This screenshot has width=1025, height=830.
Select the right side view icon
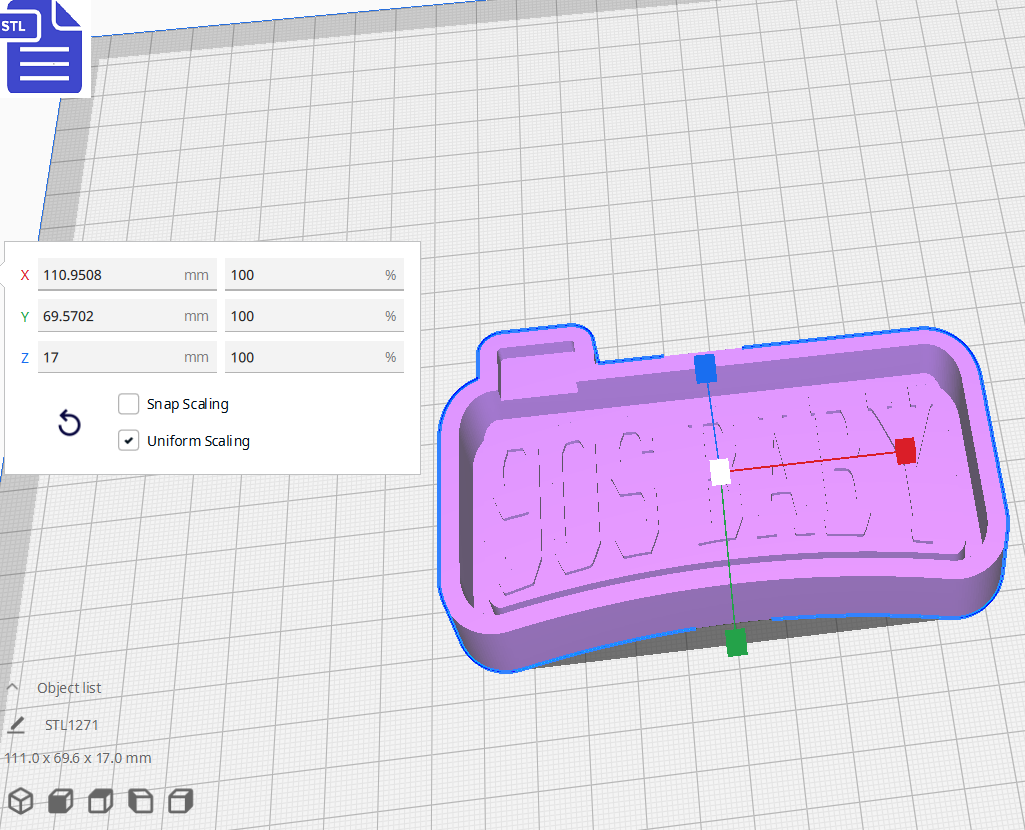[x=180, y=800]
